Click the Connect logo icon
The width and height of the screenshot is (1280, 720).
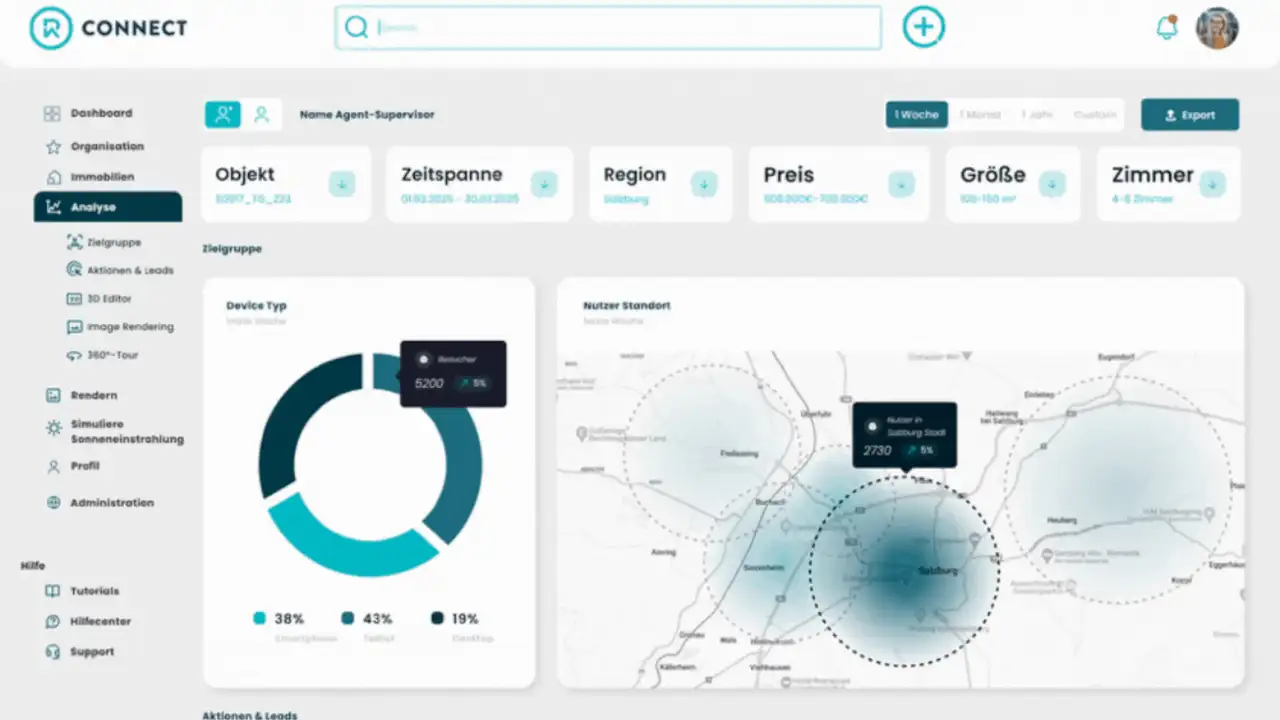click(x=50, y=28)
